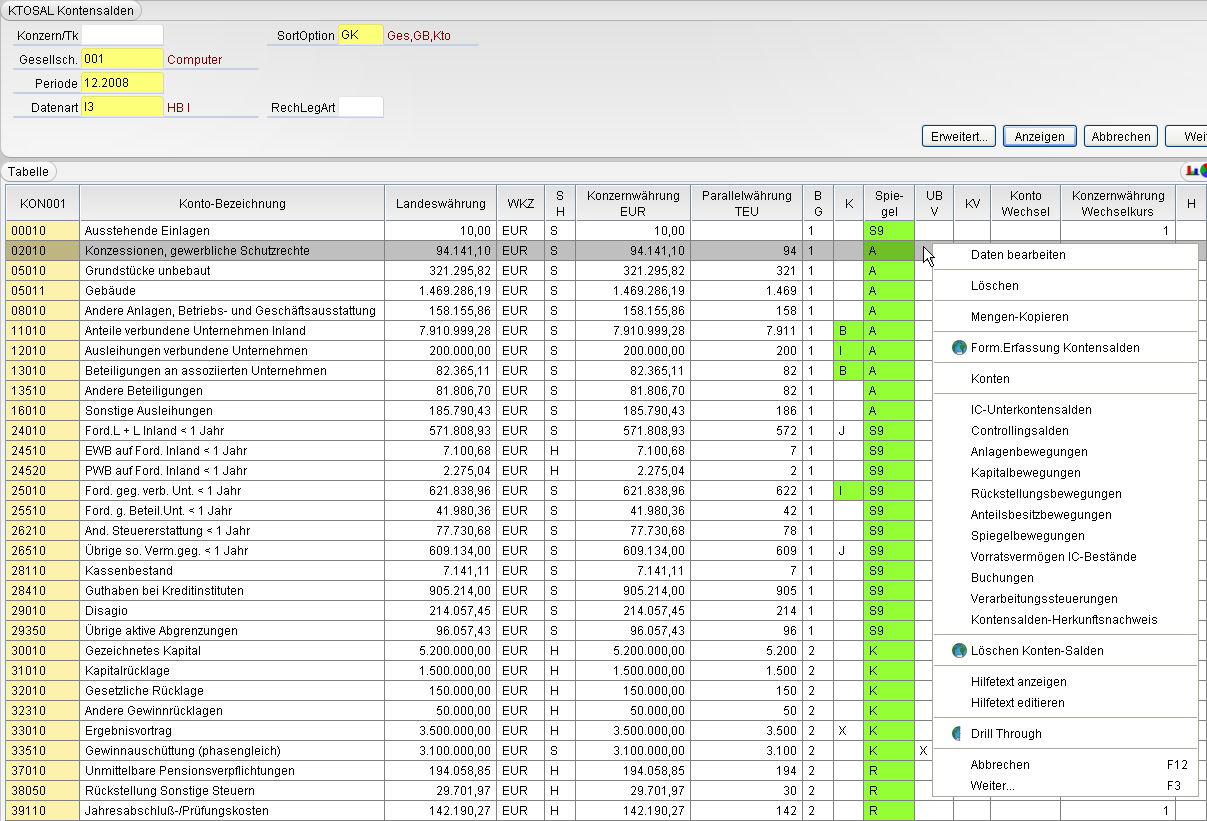Open the KTOSAL Kontensalden tab
This screenshot has height=821, width=1207.
[x=71, y=10]
